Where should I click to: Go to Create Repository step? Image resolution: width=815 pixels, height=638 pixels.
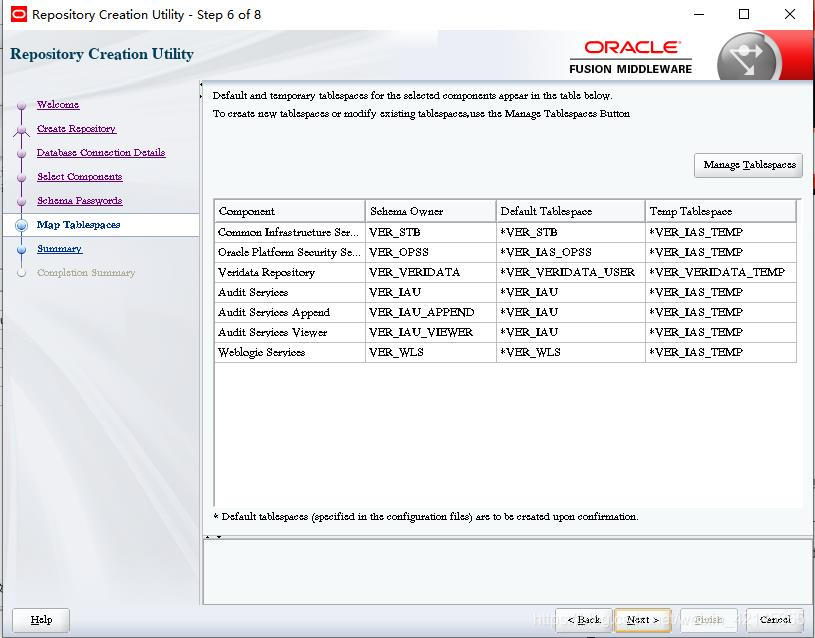click(x=76, y=128)
